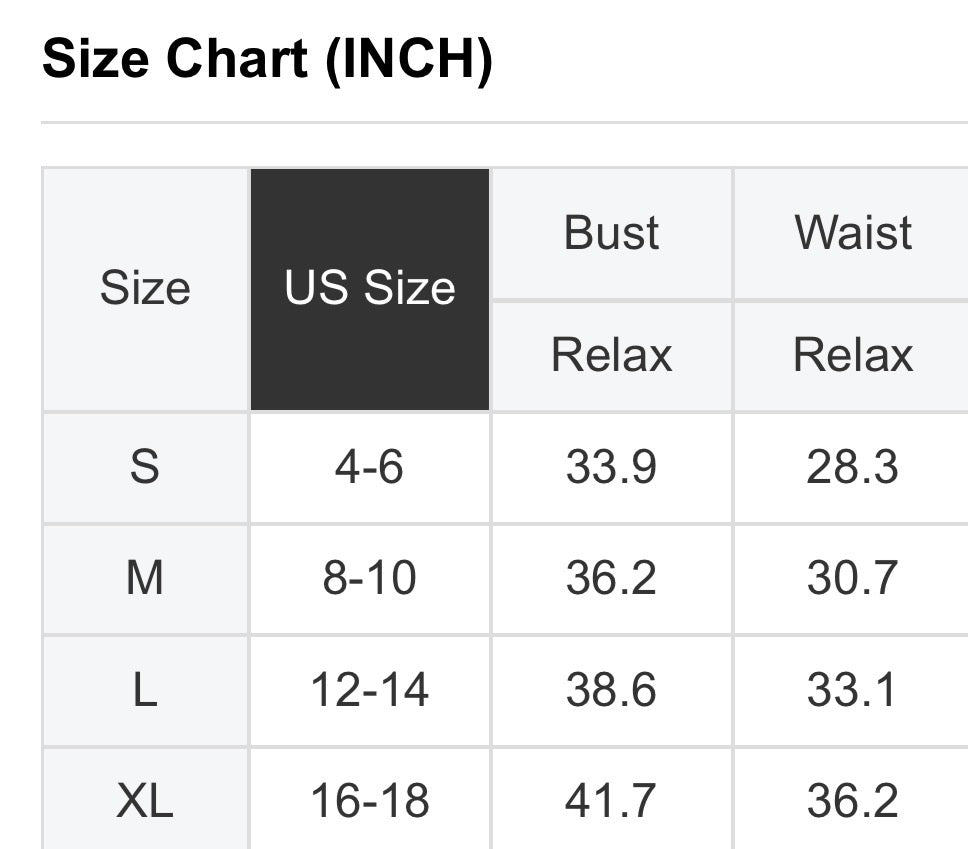Image resolution: width=968 pixels, height=849 pixels.
Task: Click the Relax subheader under Bust
Action: tap(612, 355)
